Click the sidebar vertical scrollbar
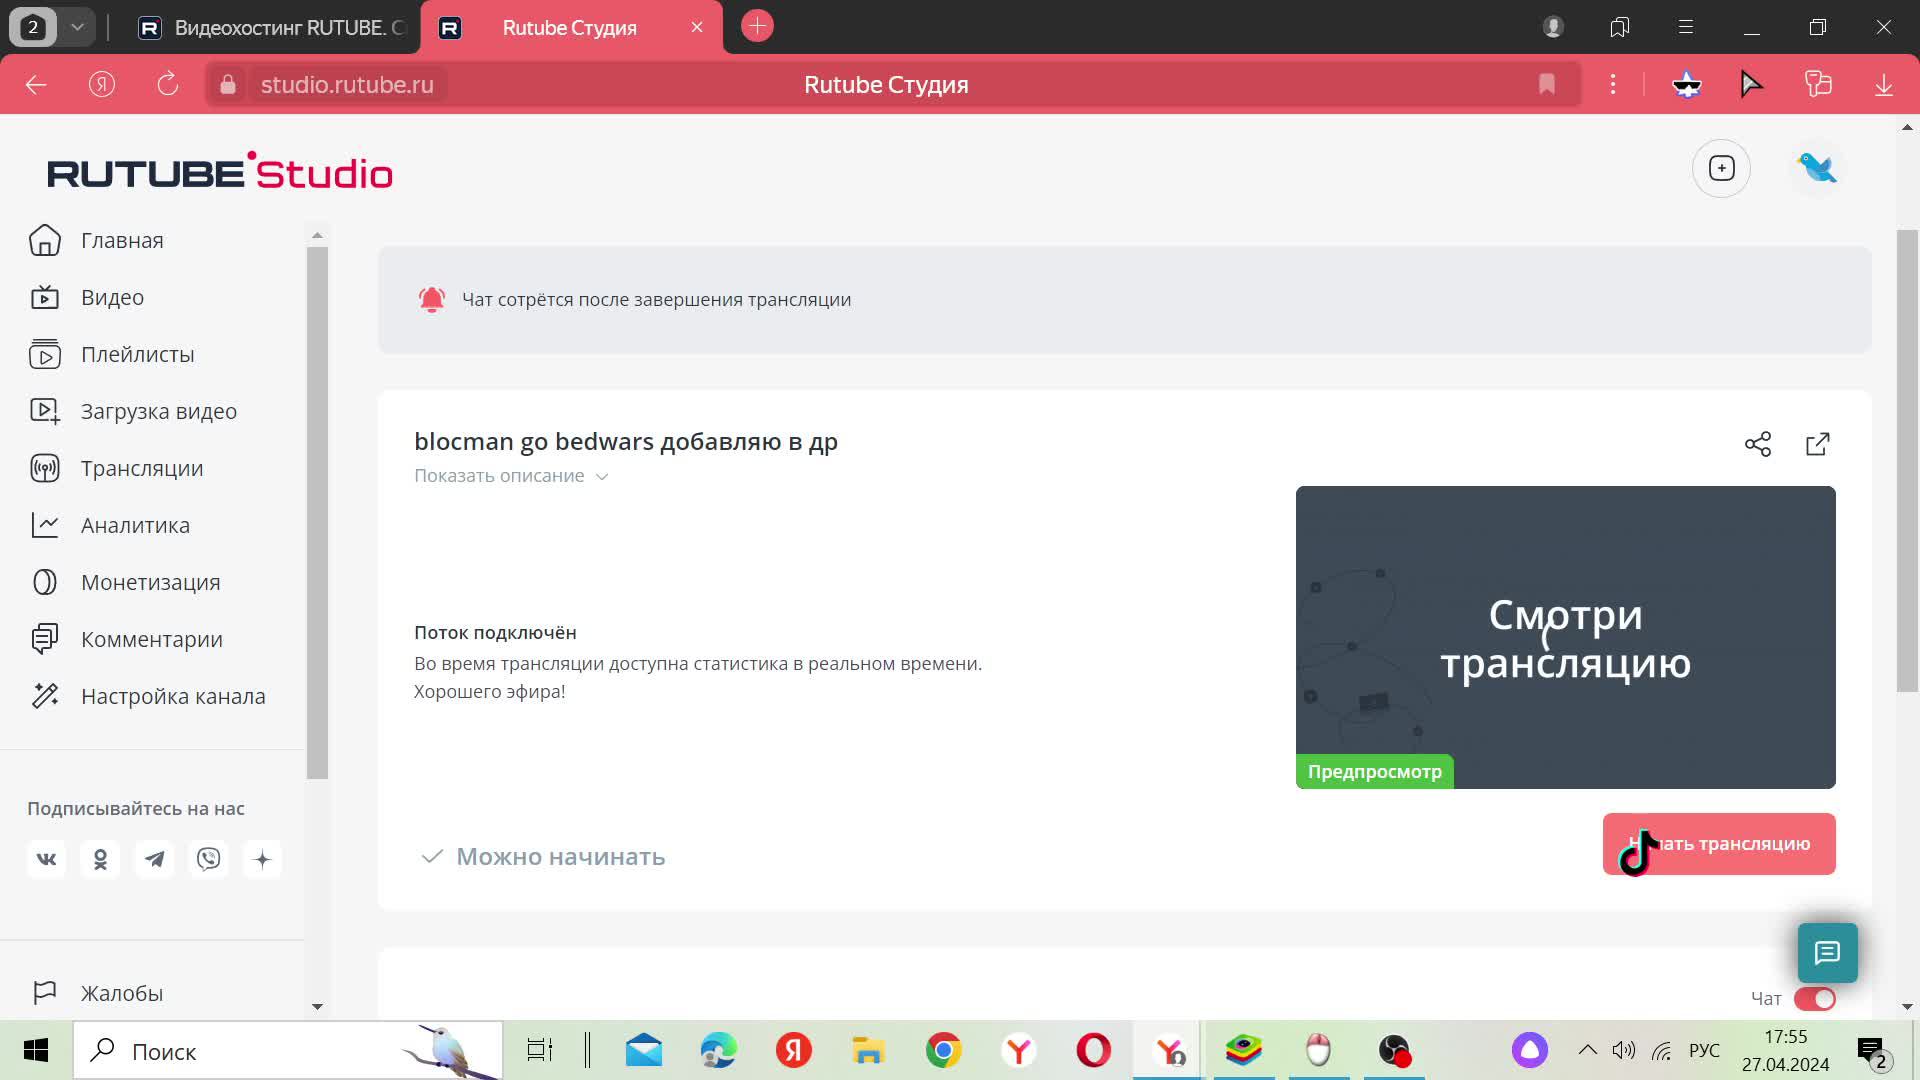 click(x=317, y=510)
